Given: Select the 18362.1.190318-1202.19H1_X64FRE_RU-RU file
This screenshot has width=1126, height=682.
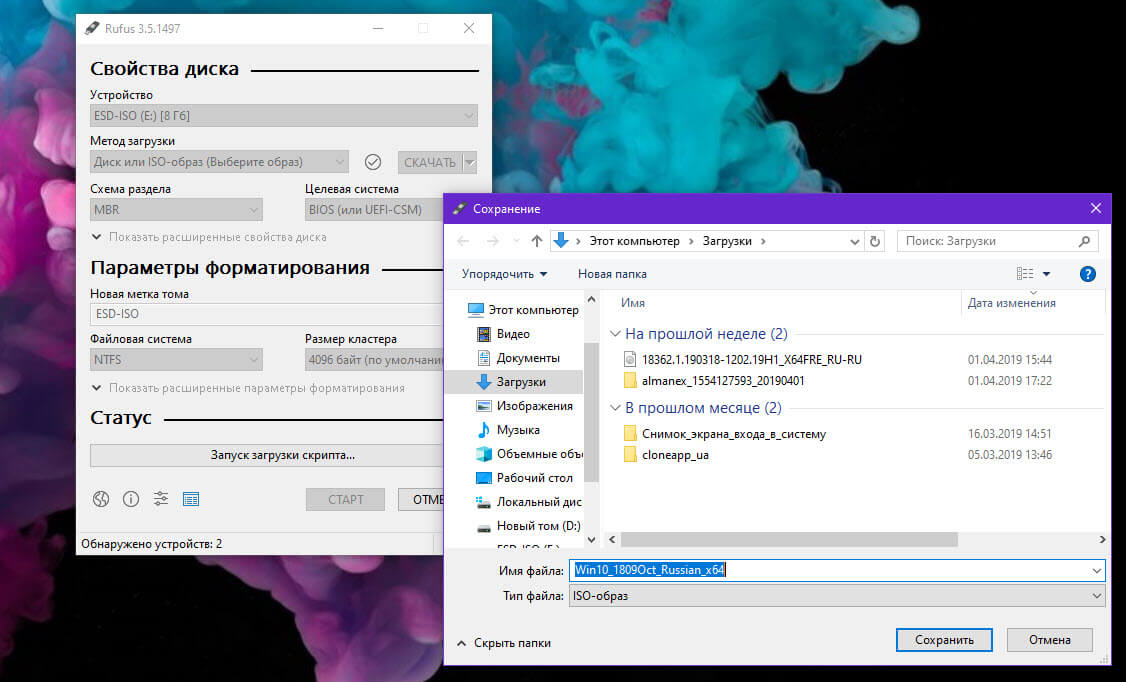Looking at the screenshot, I should [751, 360].
